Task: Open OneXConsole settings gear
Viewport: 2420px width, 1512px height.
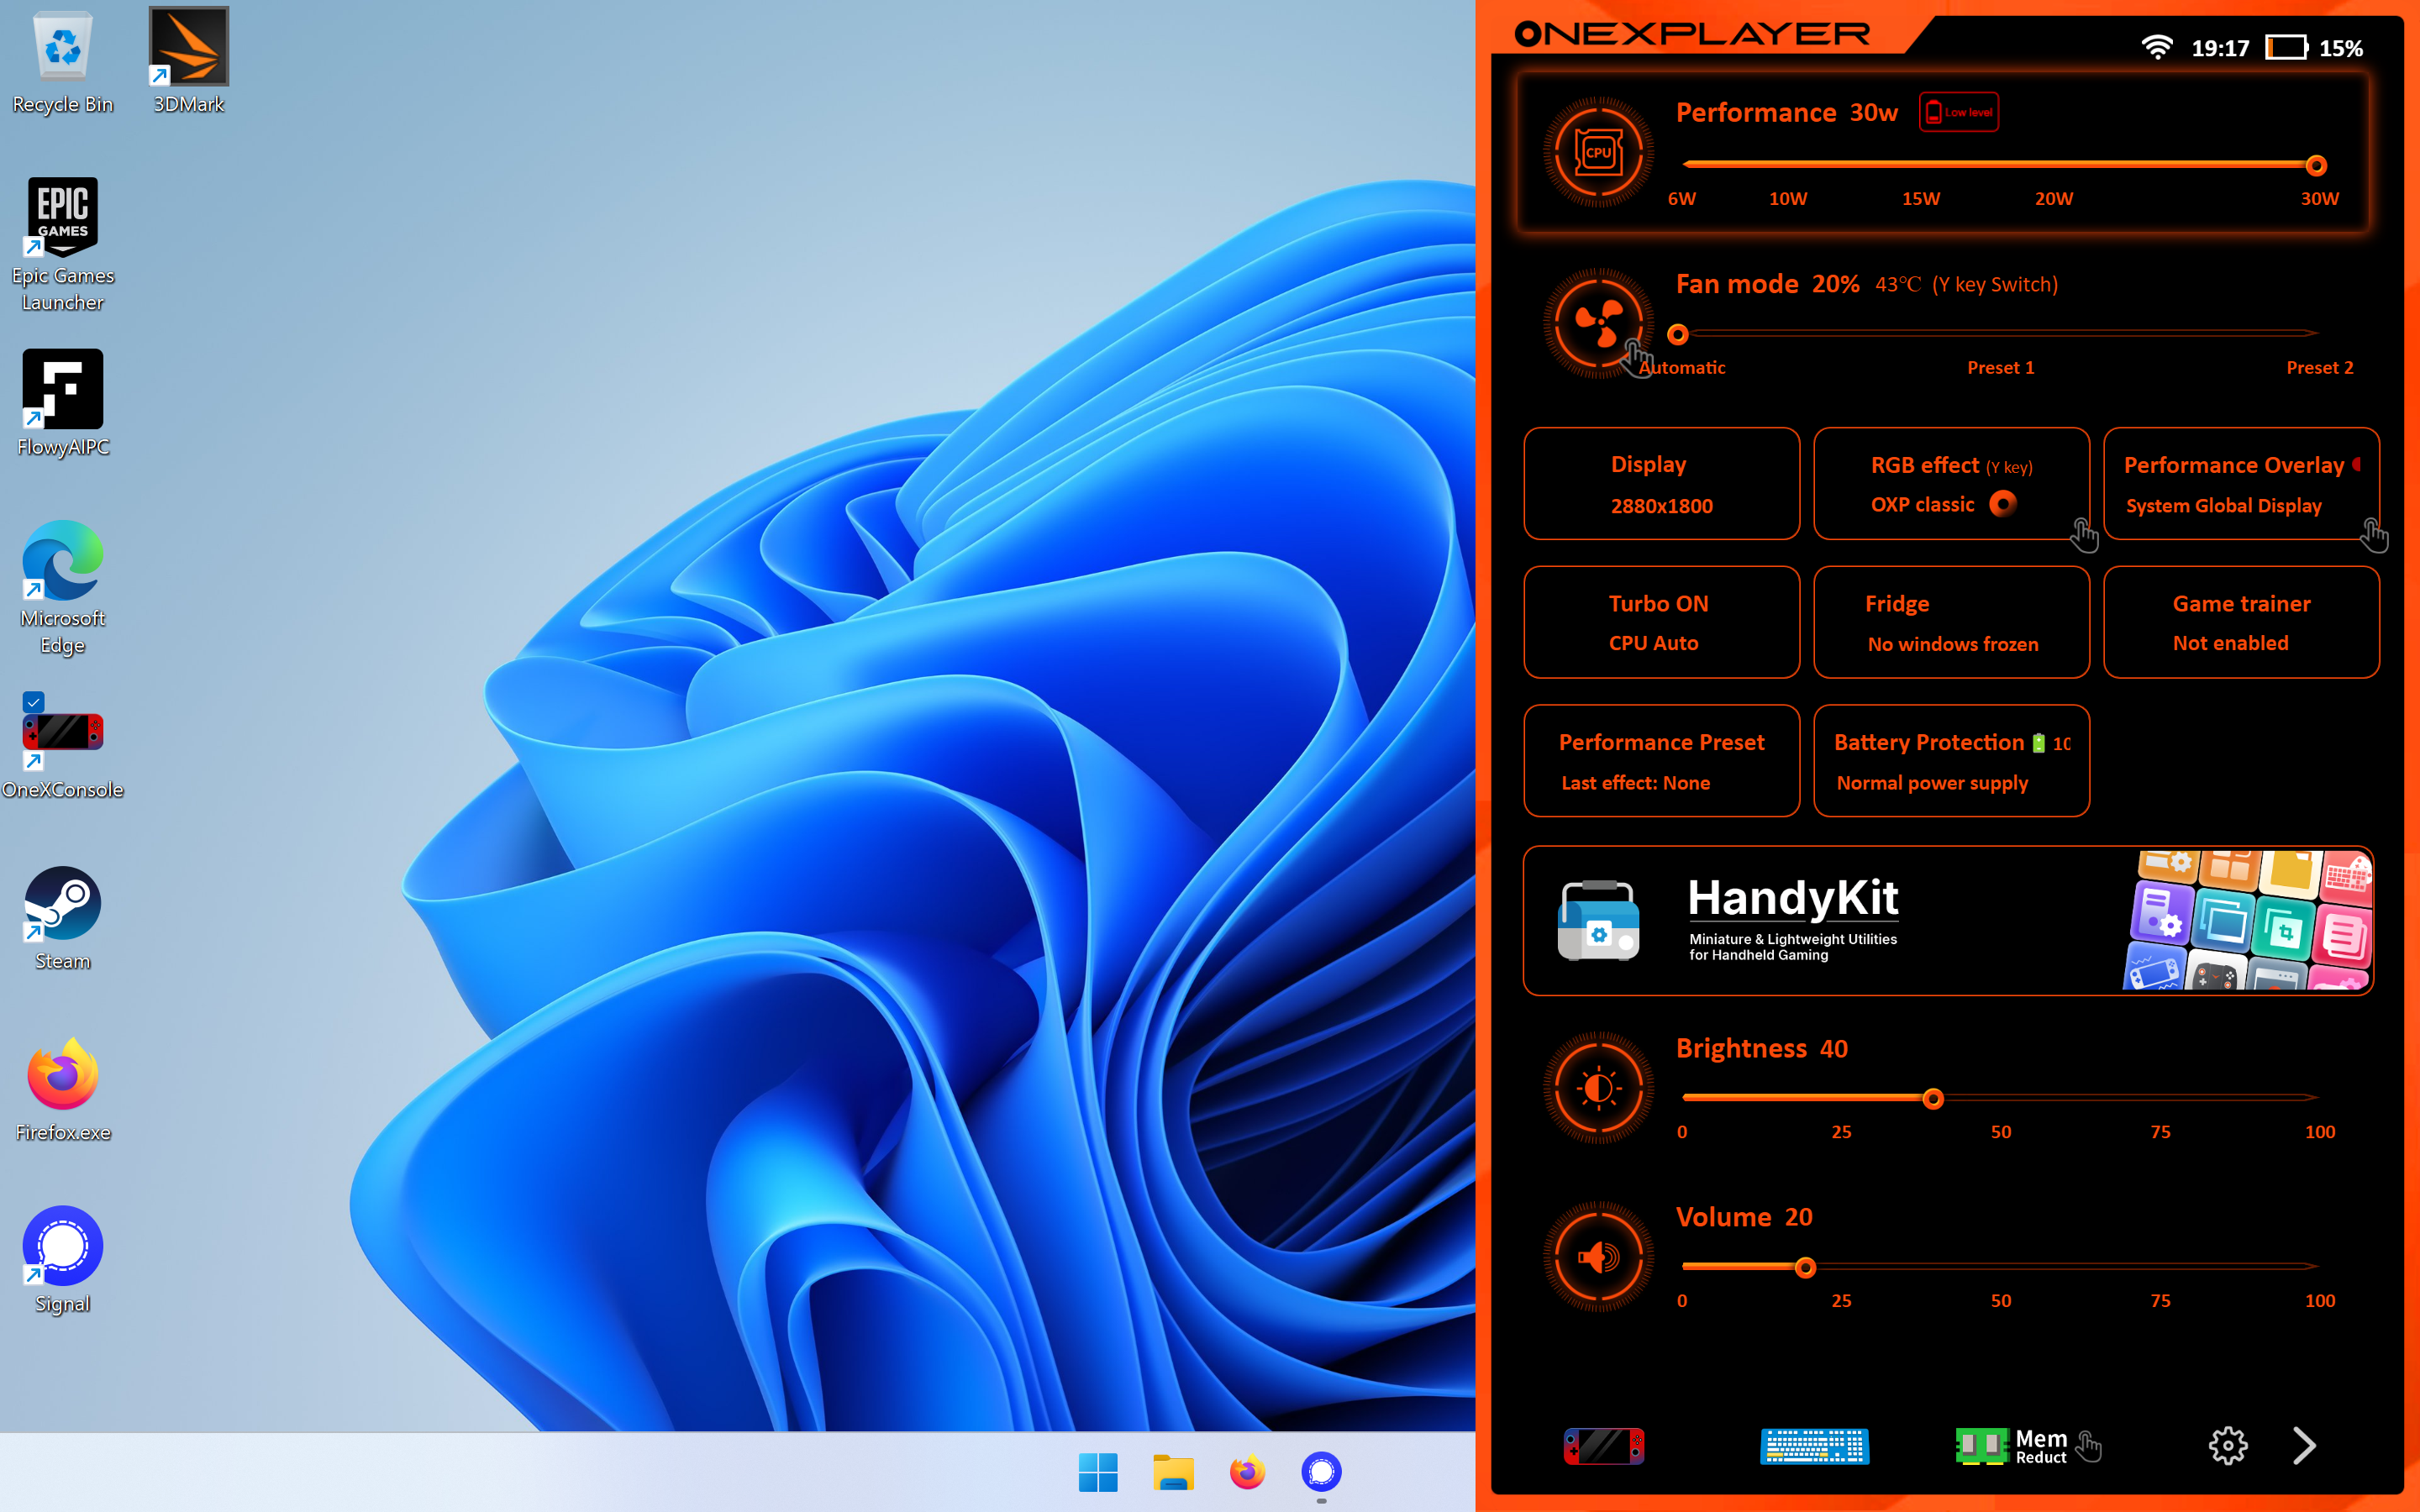Action: (x=2229, y=1445)
